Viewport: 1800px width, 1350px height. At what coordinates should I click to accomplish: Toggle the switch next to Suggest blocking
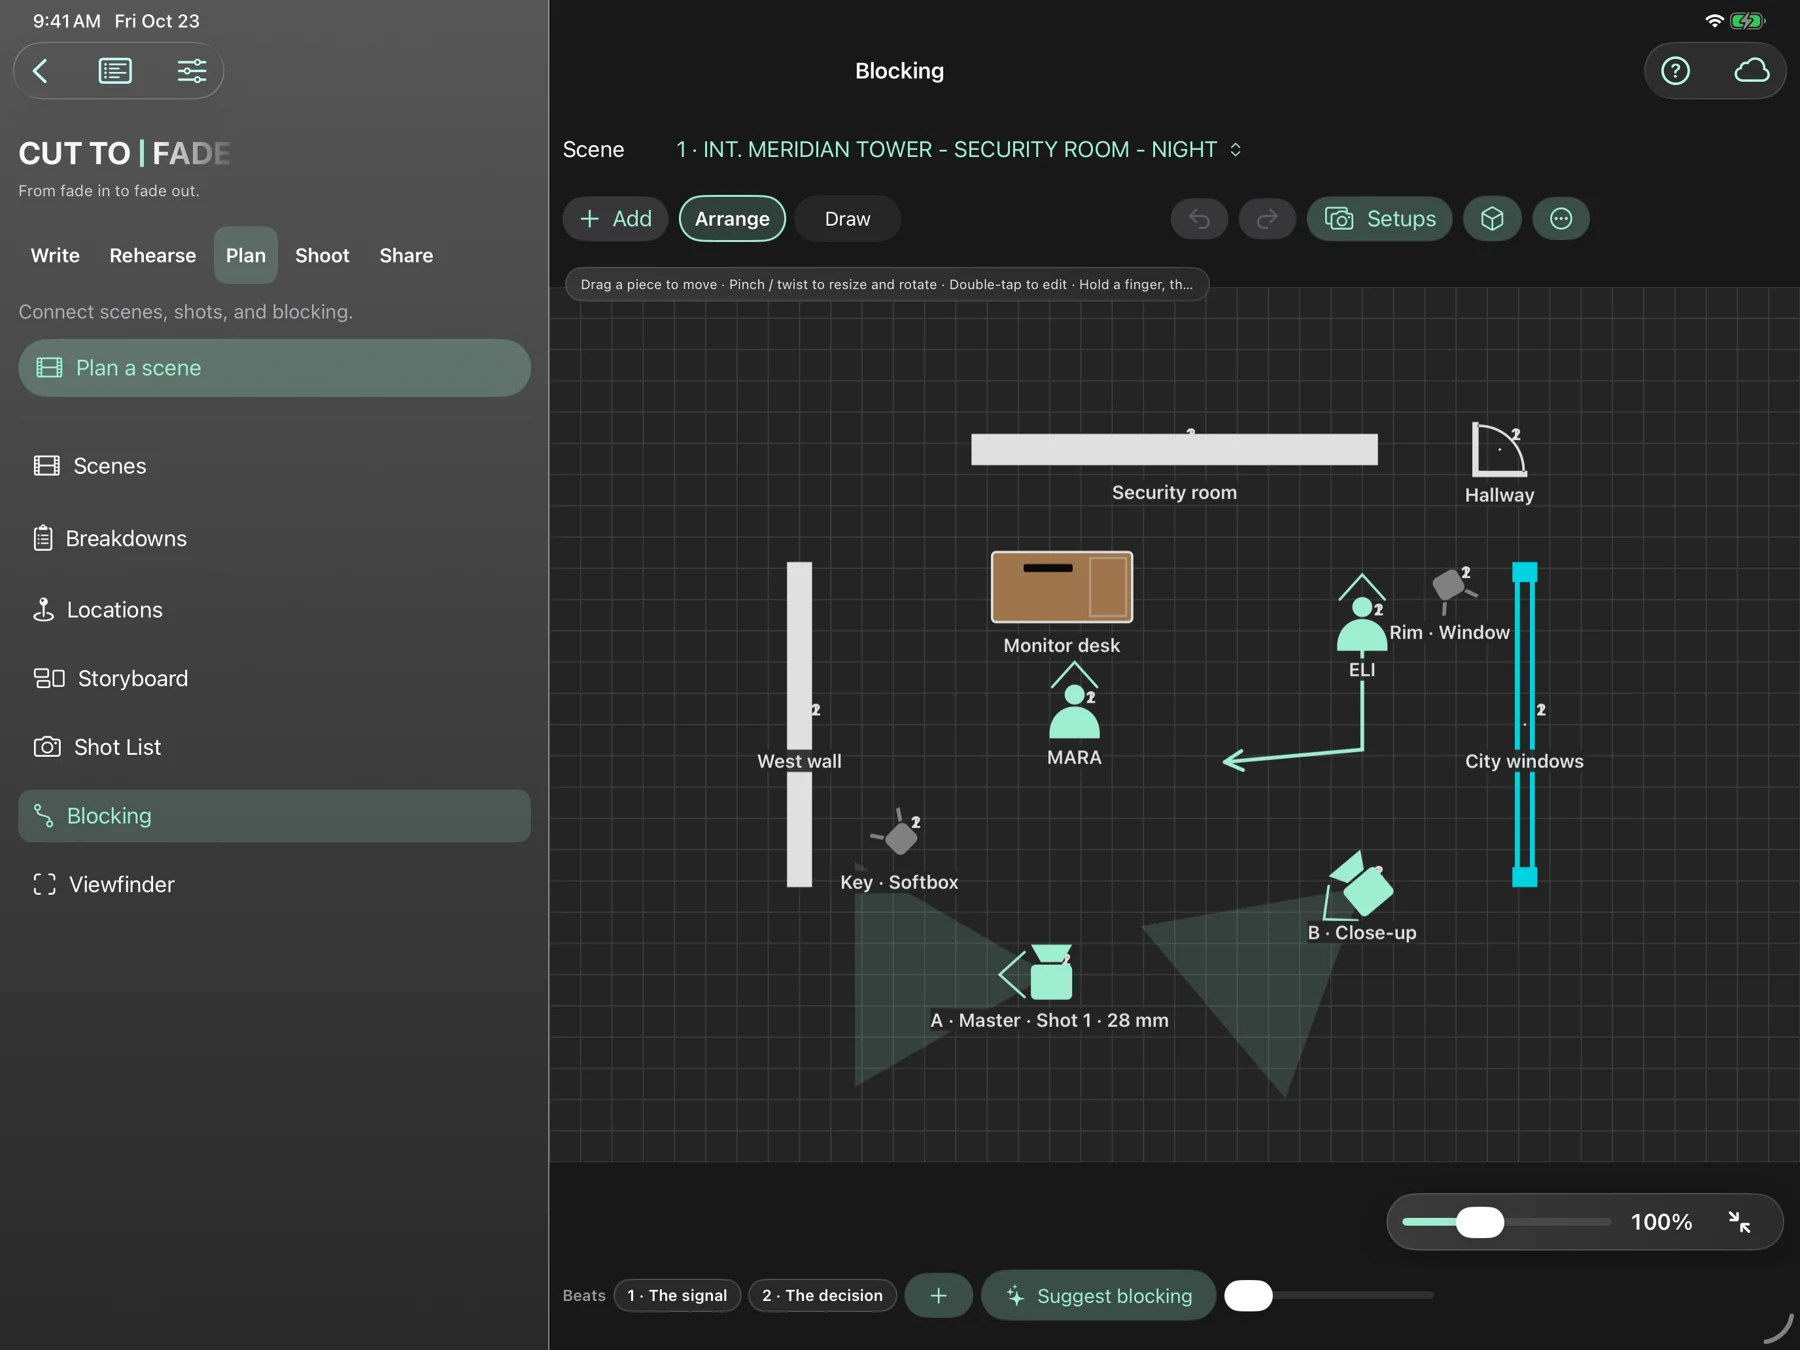1249,1295
